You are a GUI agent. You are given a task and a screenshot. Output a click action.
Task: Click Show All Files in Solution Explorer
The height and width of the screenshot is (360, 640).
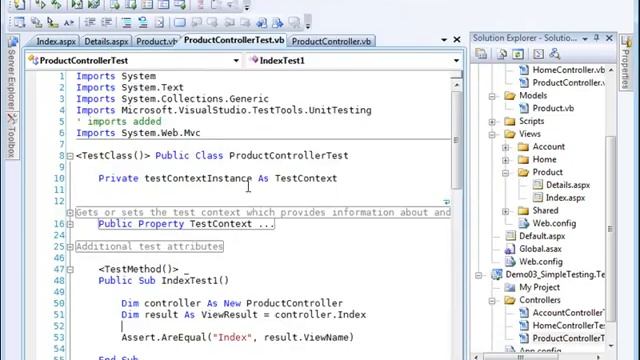(502, 53)
